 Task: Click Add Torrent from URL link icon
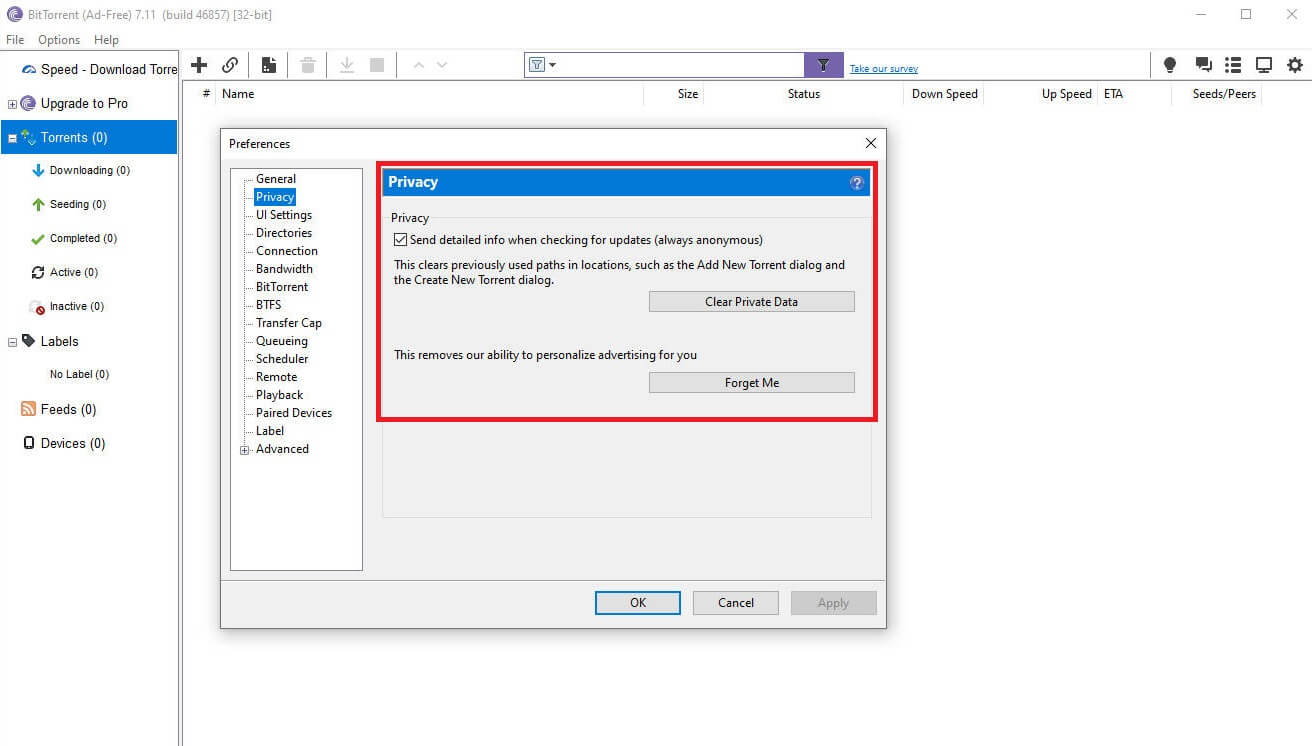tap(230, 65)
